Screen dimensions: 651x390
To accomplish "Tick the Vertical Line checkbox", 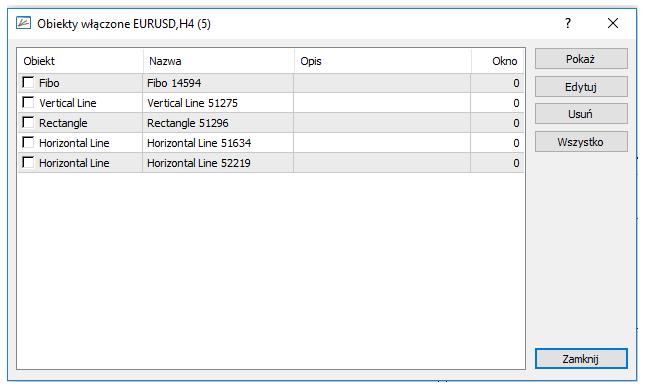I will tap(28, 102).
